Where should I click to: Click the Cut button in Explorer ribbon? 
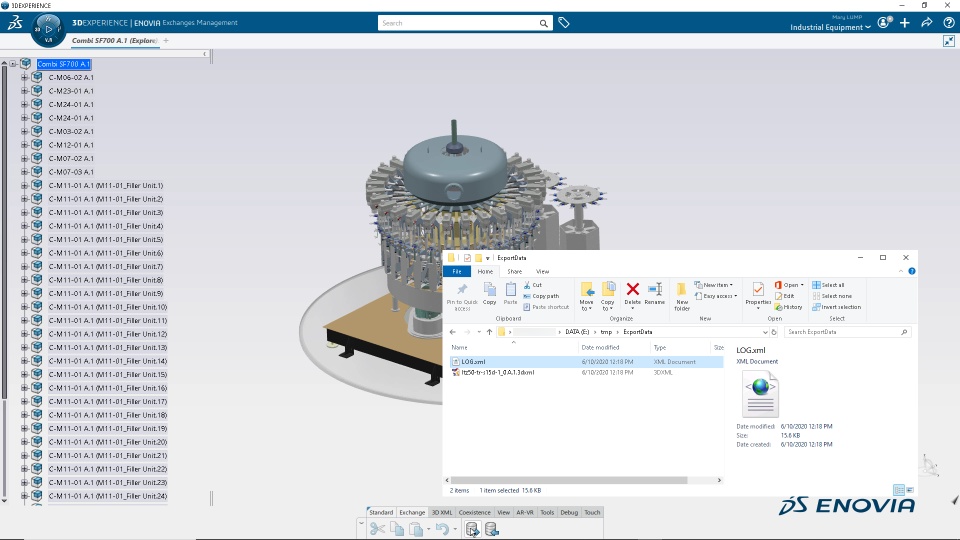pos(533,285)
